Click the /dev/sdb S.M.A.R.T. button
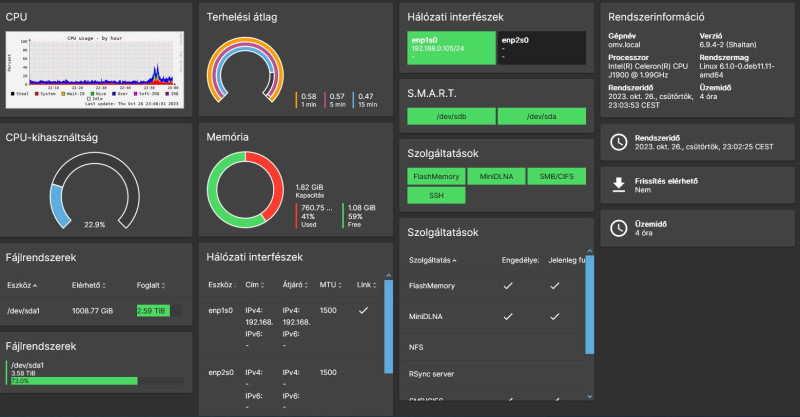 pos(451,116)
